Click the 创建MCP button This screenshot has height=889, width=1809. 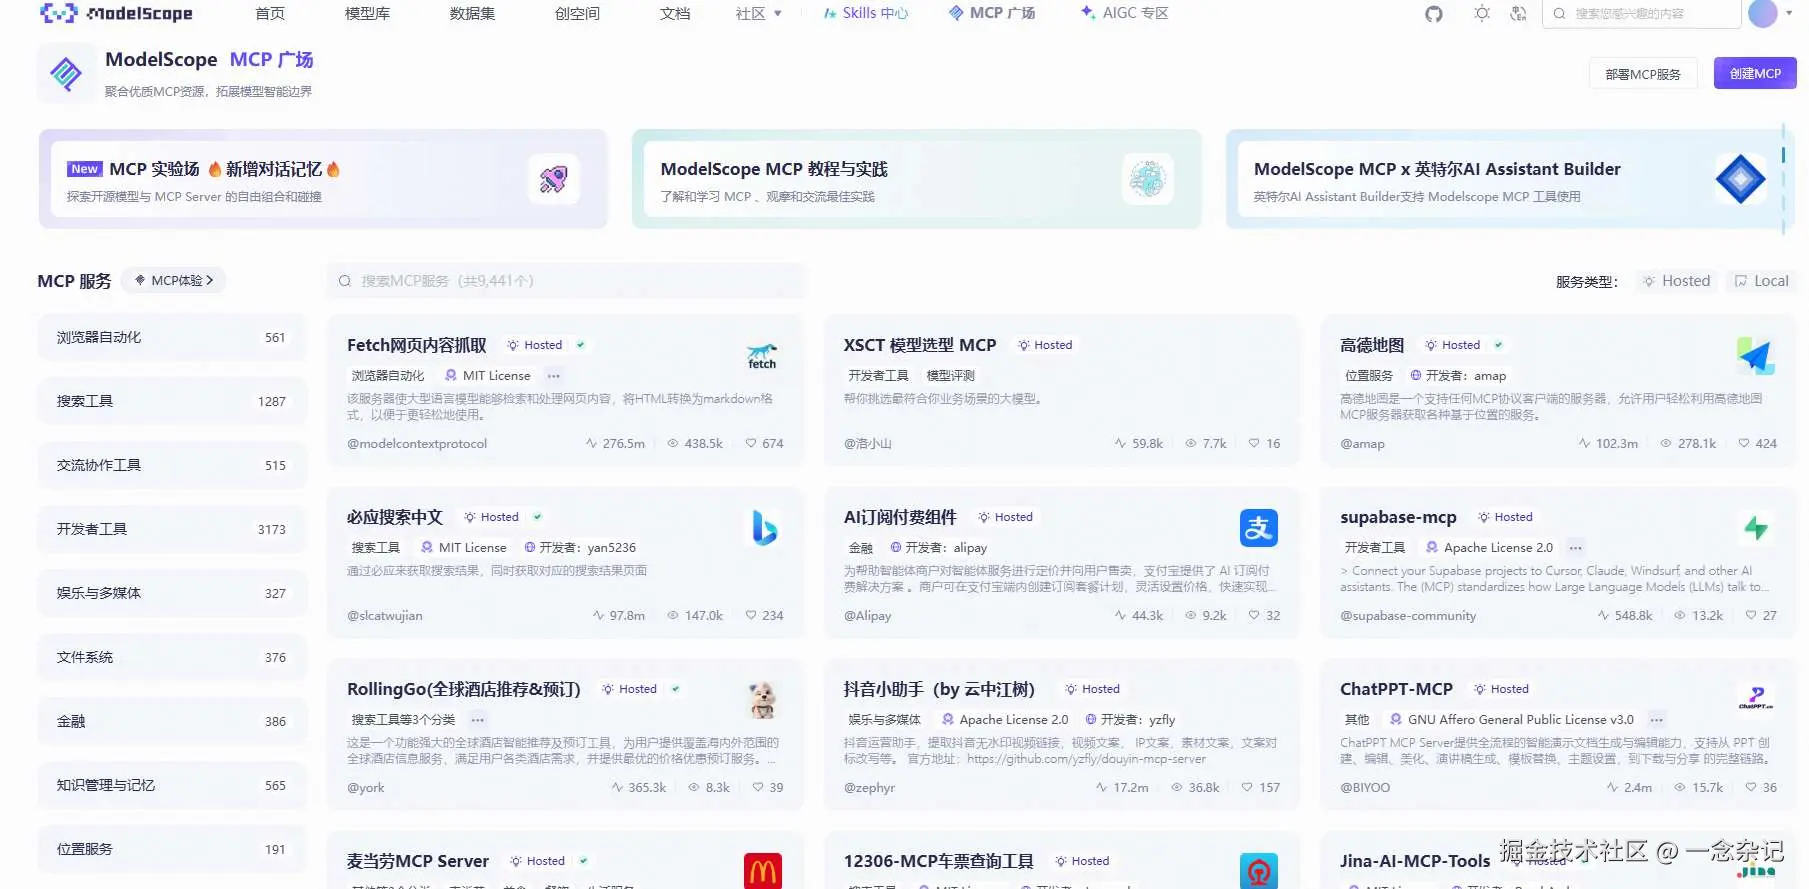click(x=1755, y=73)
